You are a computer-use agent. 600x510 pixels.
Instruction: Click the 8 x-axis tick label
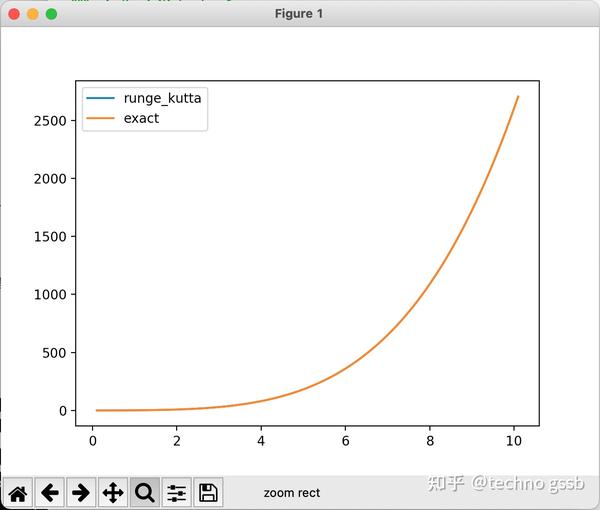(x=430, y=441)
